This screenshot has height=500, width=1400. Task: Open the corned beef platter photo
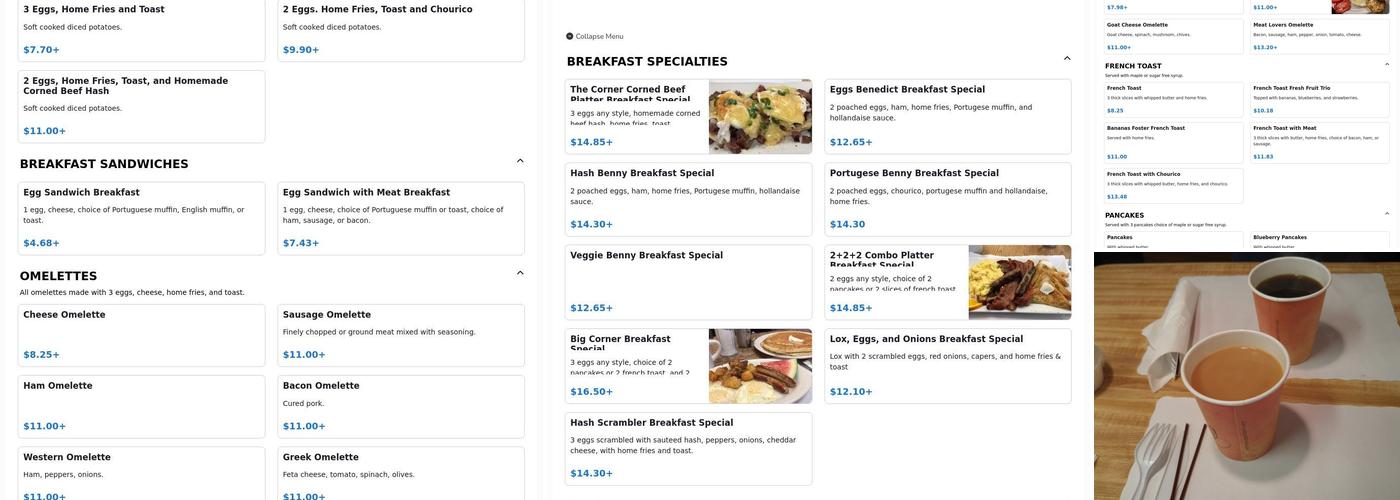click(760, 117)
